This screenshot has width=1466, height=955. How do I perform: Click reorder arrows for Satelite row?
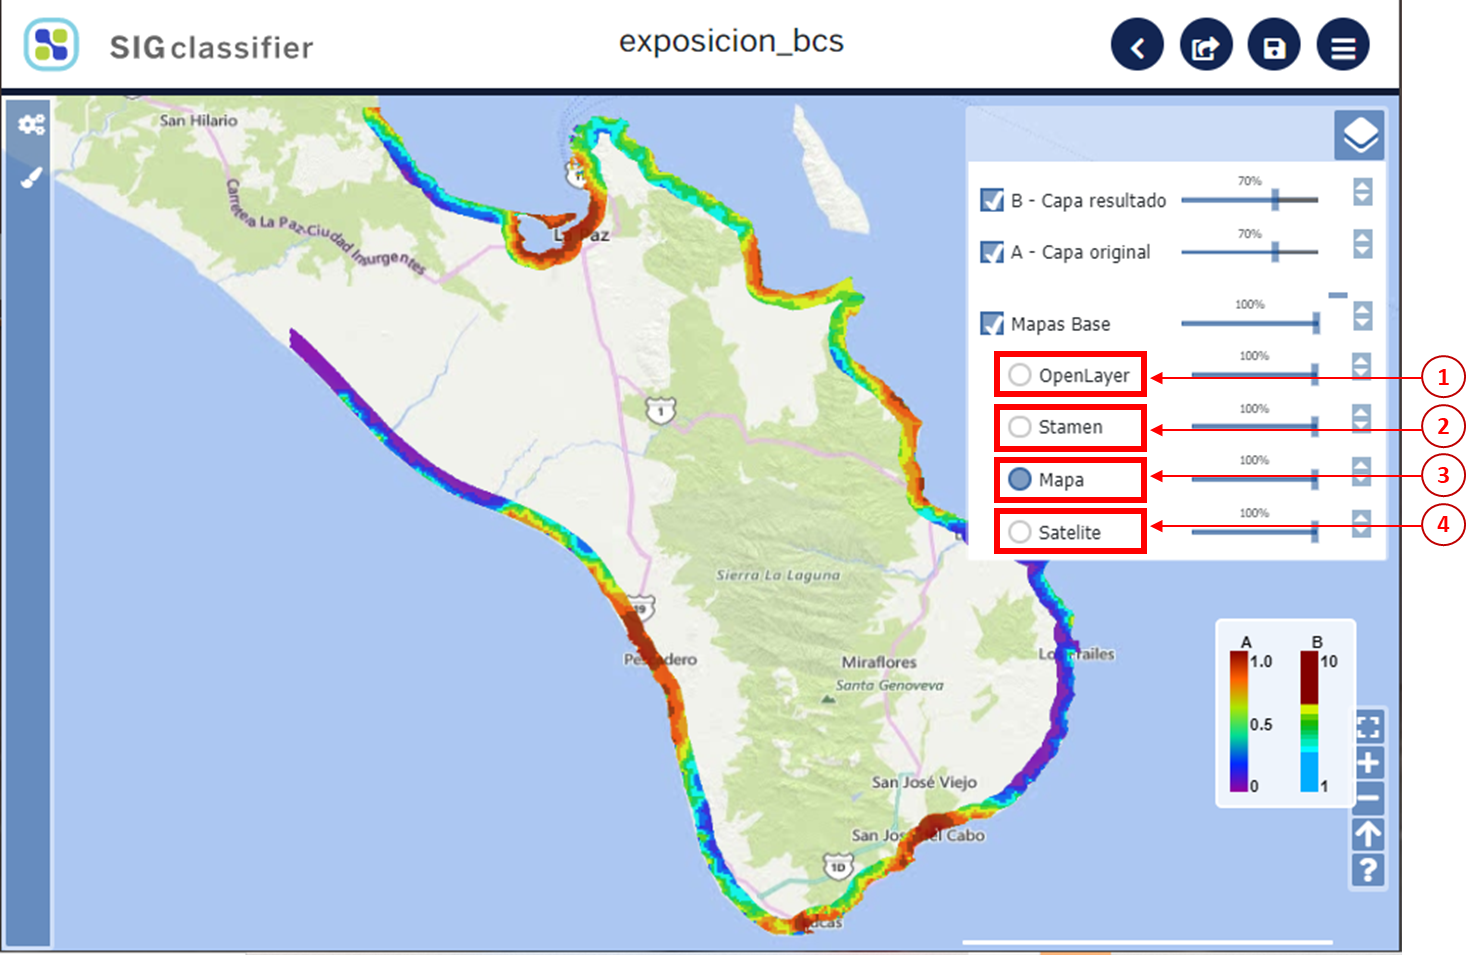pos(1361,523)
